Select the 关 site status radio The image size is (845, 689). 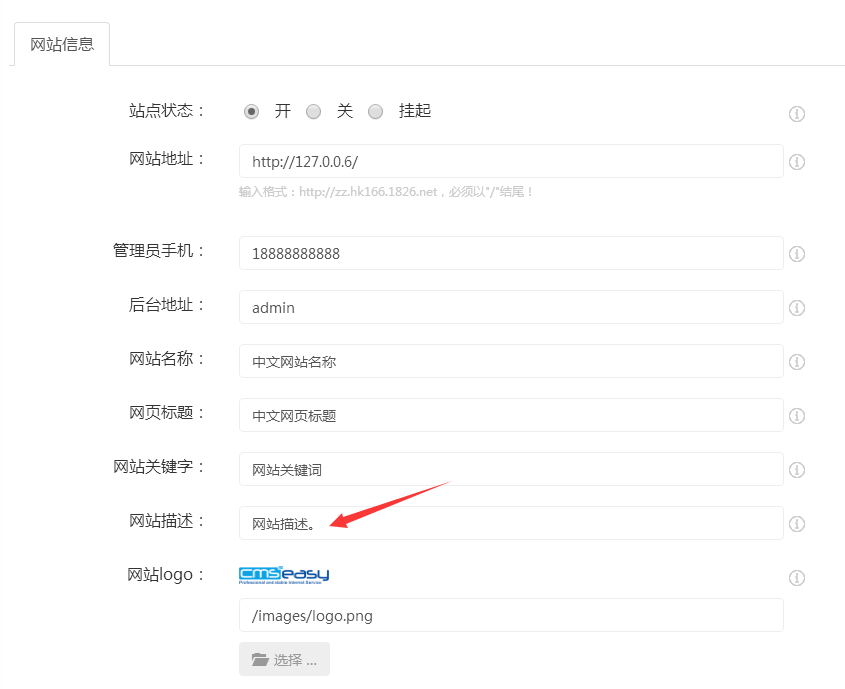pos(314,112)
